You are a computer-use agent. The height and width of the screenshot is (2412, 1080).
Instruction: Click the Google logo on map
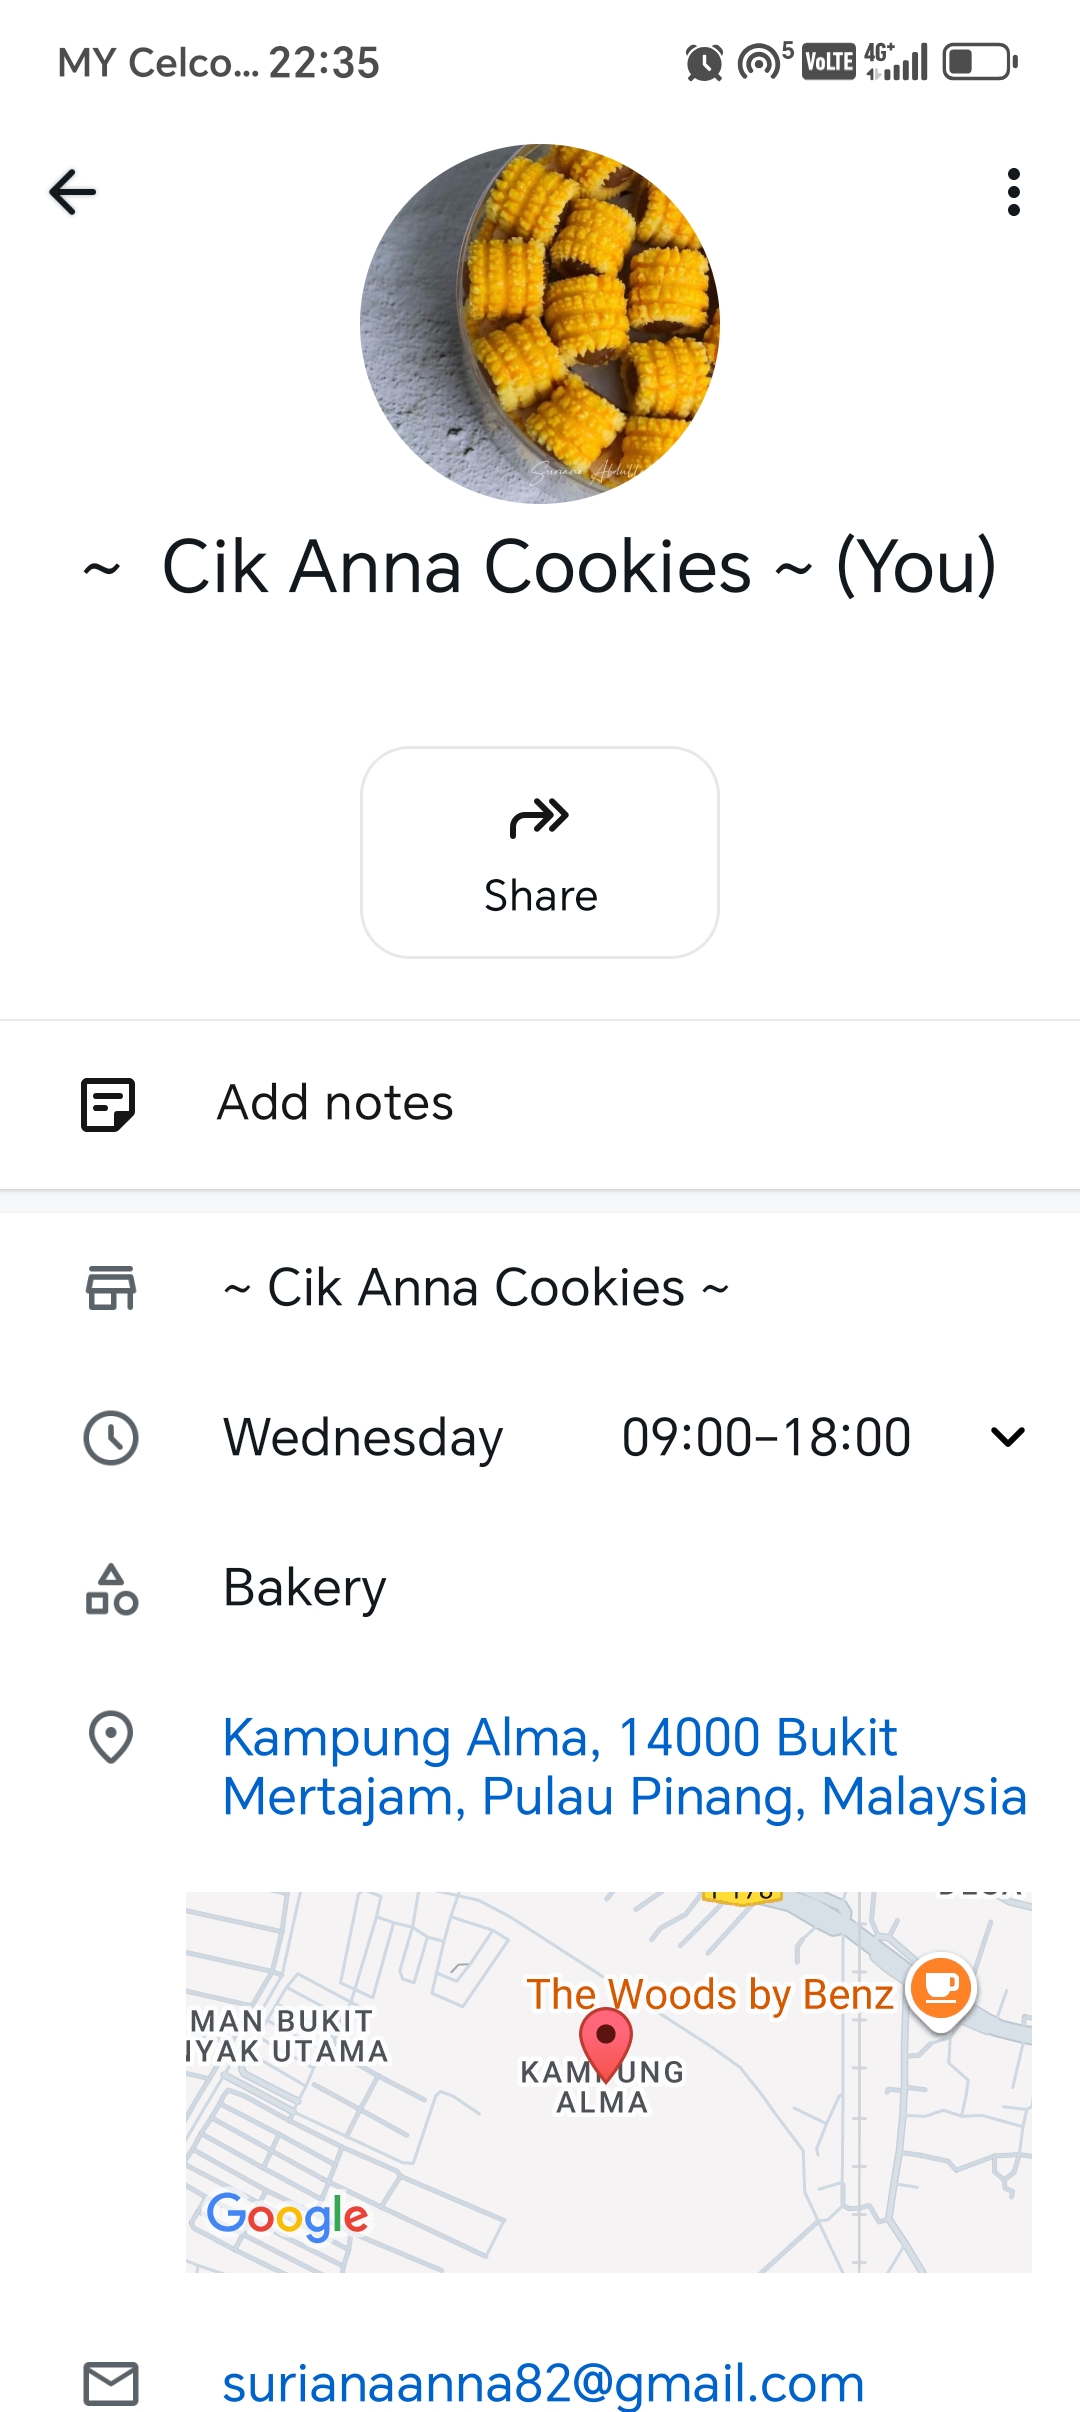coord(287,2216)
